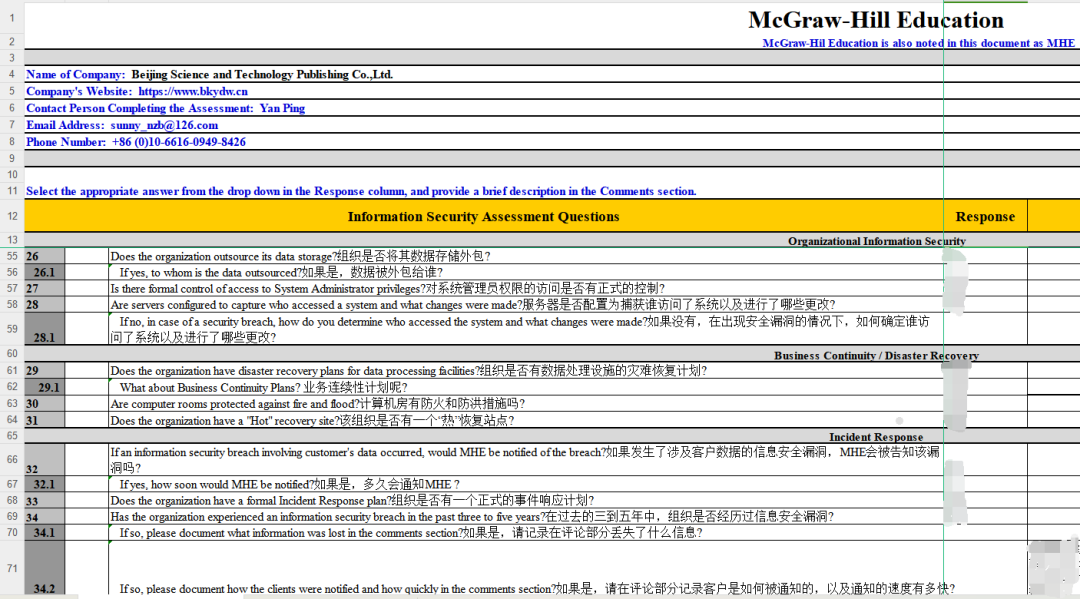Select the Organizational Information Security section heading
The height and width of the screenshot is (599, 1080).
click(x=877, y=241)
